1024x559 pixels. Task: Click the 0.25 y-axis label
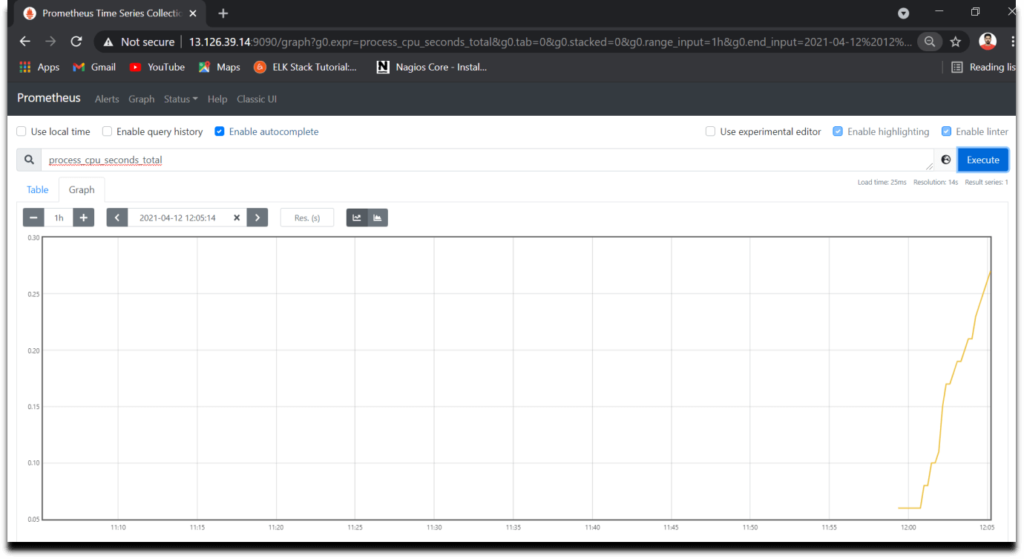pos(33,295)
